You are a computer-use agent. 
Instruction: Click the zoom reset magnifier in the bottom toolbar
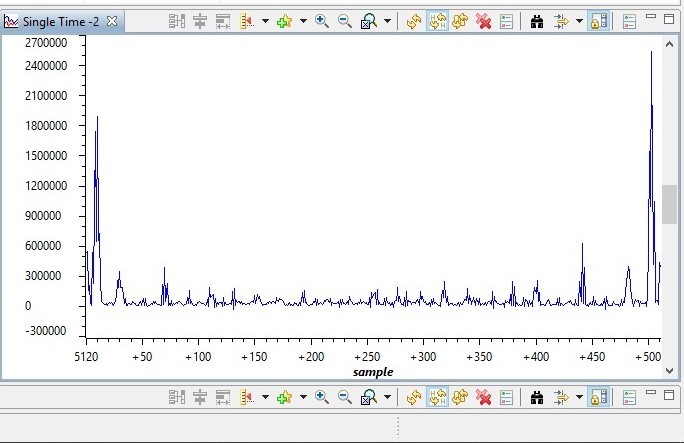tap(369, 397)
